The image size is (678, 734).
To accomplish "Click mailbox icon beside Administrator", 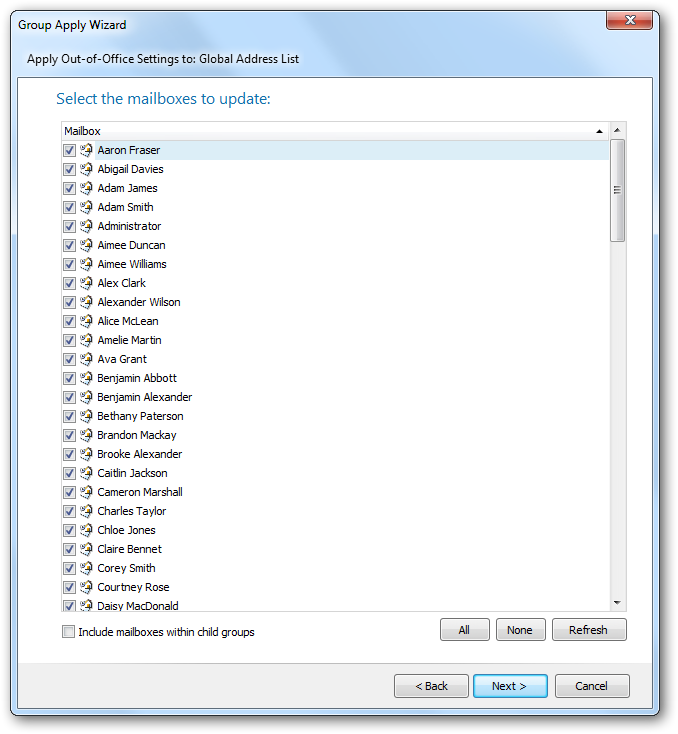I will (x=86, y=226).
